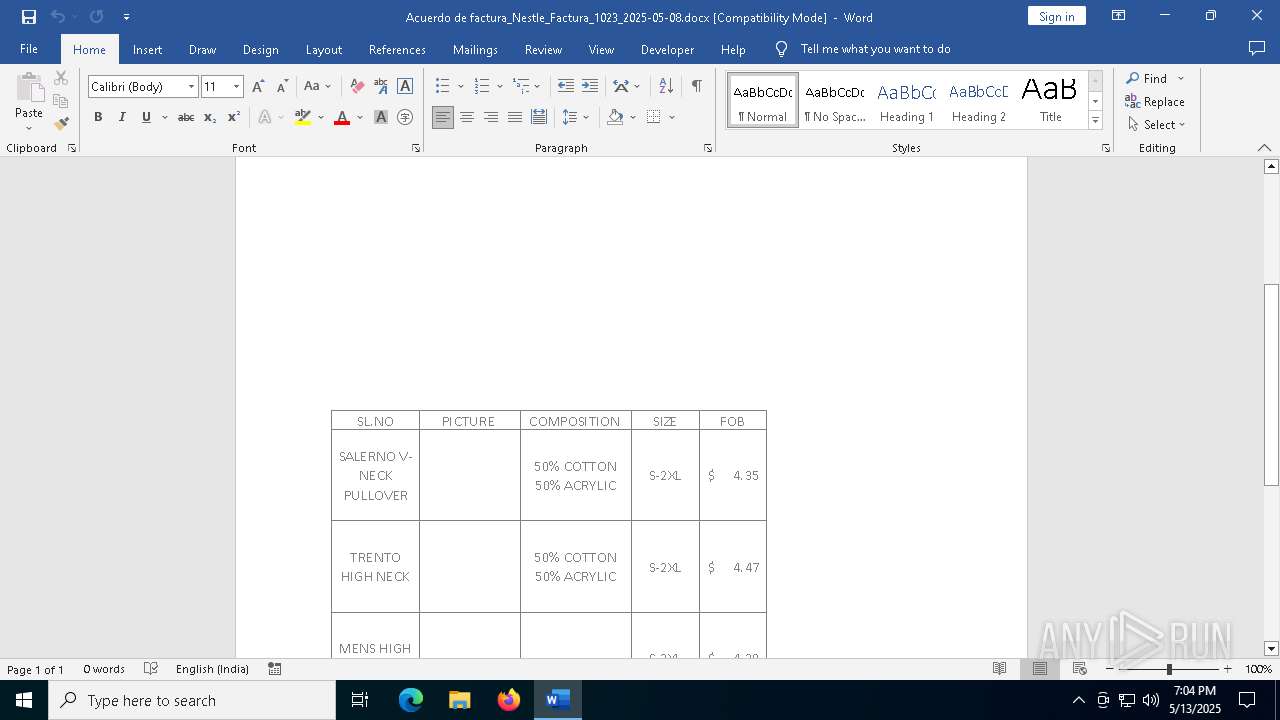Open the spelling proofing status icon
This screenshot has height=720, width=1280.
click(x=151, y=669)
